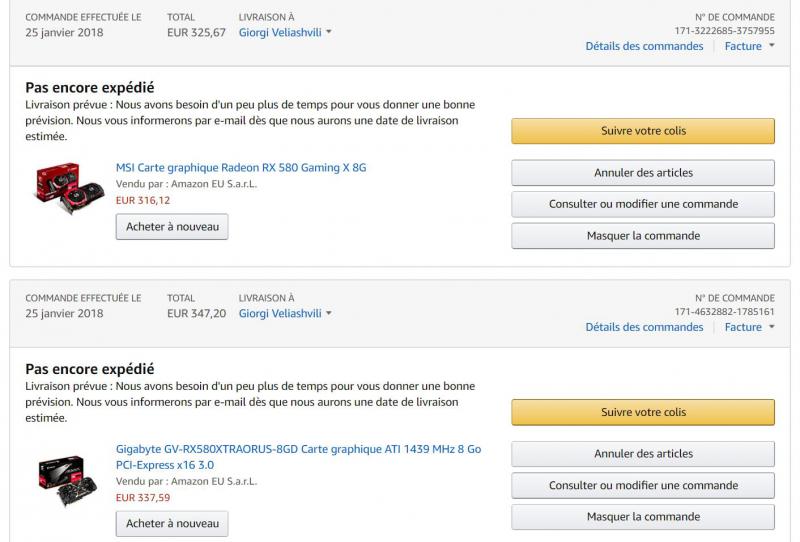Click Consulter ou modifier for second order
800x542 pixels.
click(643, 486)
